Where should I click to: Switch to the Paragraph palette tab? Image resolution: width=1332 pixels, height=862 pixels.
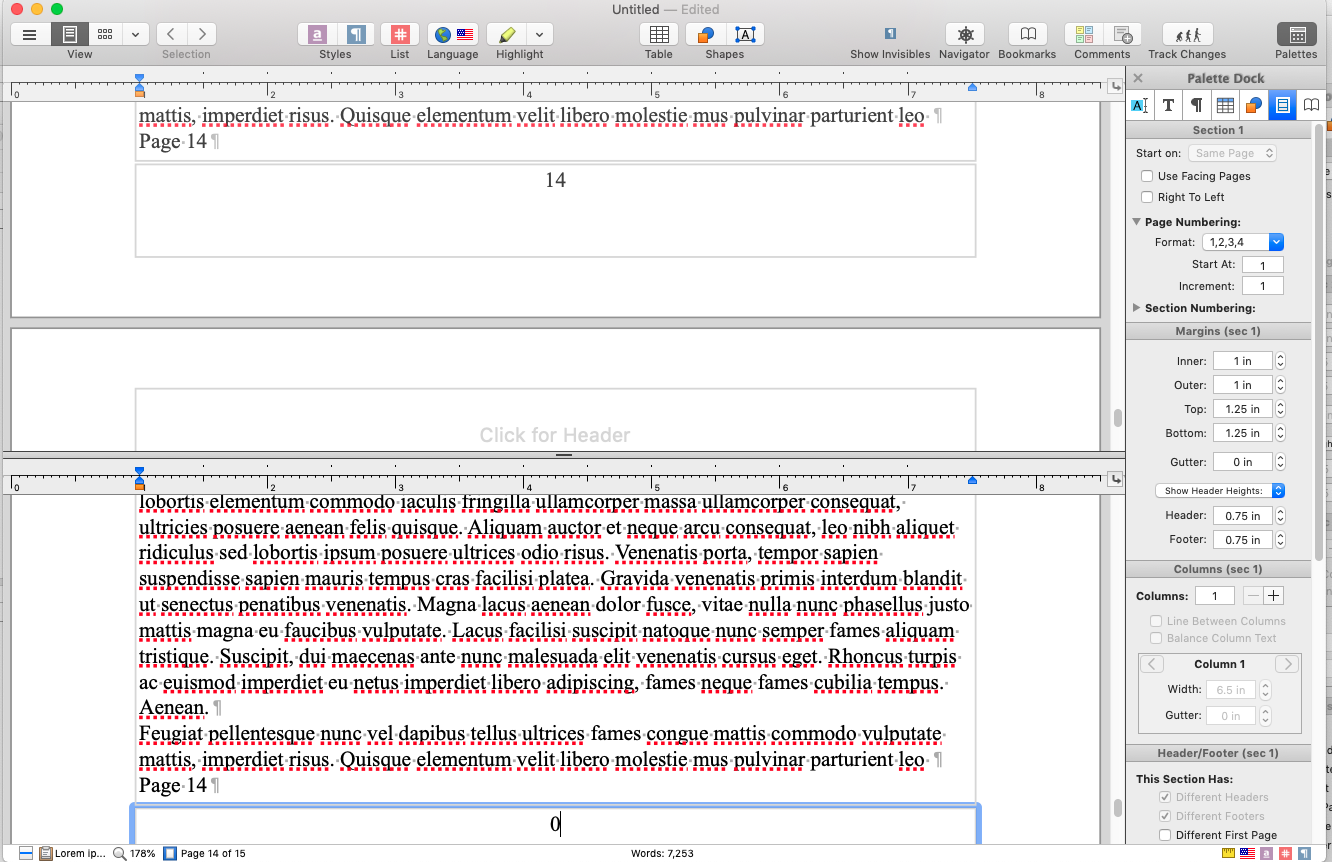click(x=1194, y=104)
